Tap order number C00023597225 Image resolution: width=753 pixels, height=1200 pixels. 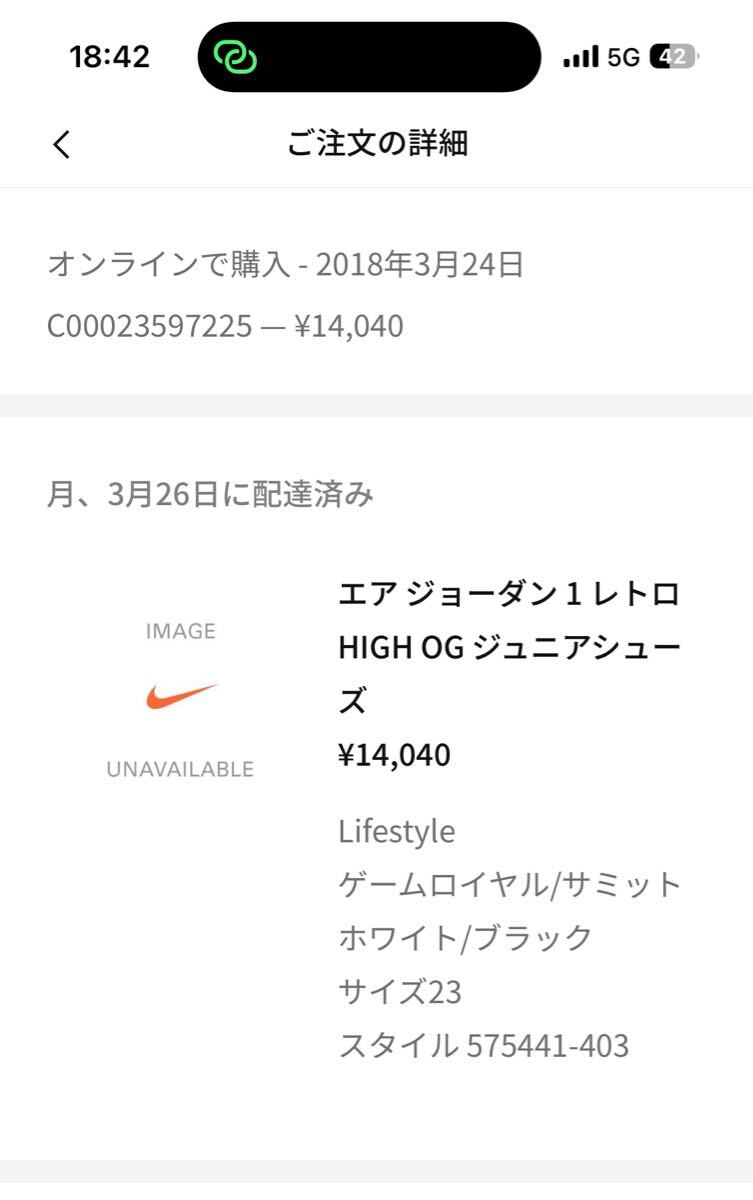tap(149, 326)
